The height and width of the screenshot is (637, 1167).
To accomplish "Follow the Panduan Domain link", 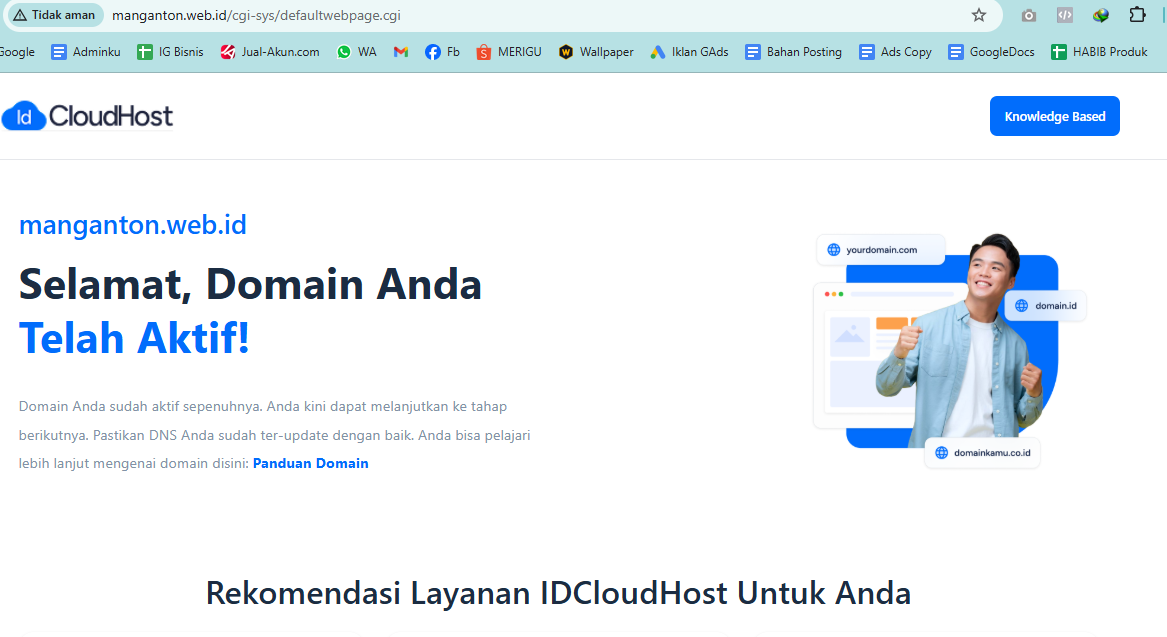I will (310, 463).
